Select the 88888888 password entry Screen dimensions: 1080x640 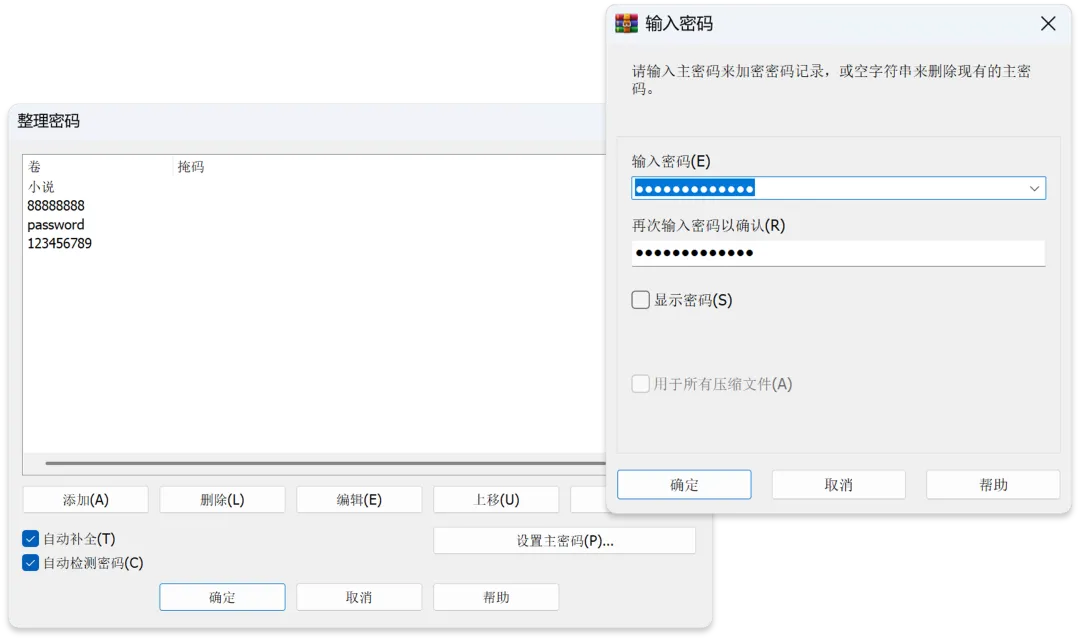pyautogui.click(x=56, y=206)
